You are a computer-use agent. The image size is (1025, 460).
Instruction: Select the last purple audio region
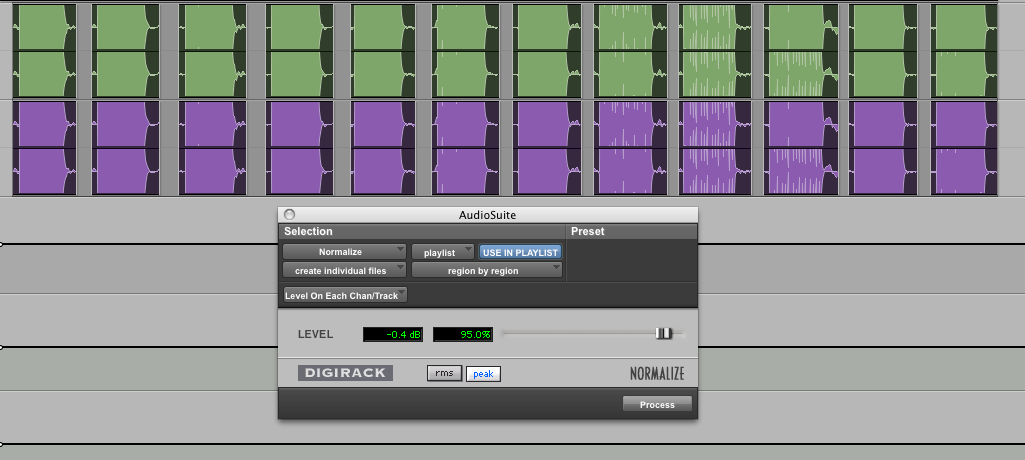964,148
